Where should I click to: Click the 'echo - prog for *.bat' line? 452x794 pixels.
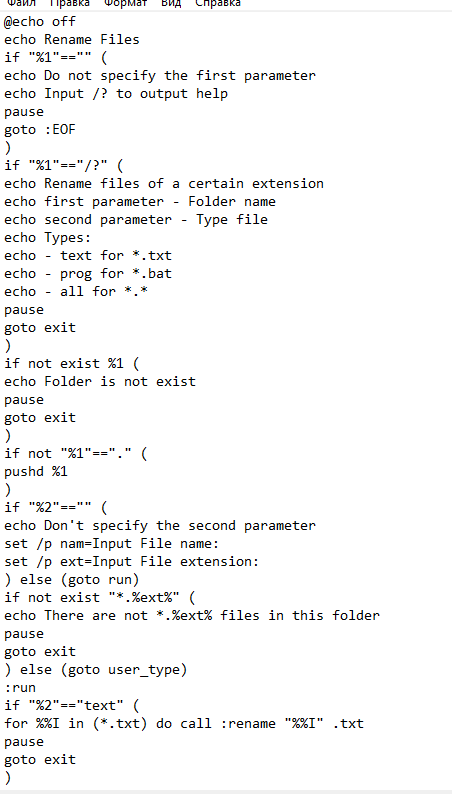click(x=88, y=273)
